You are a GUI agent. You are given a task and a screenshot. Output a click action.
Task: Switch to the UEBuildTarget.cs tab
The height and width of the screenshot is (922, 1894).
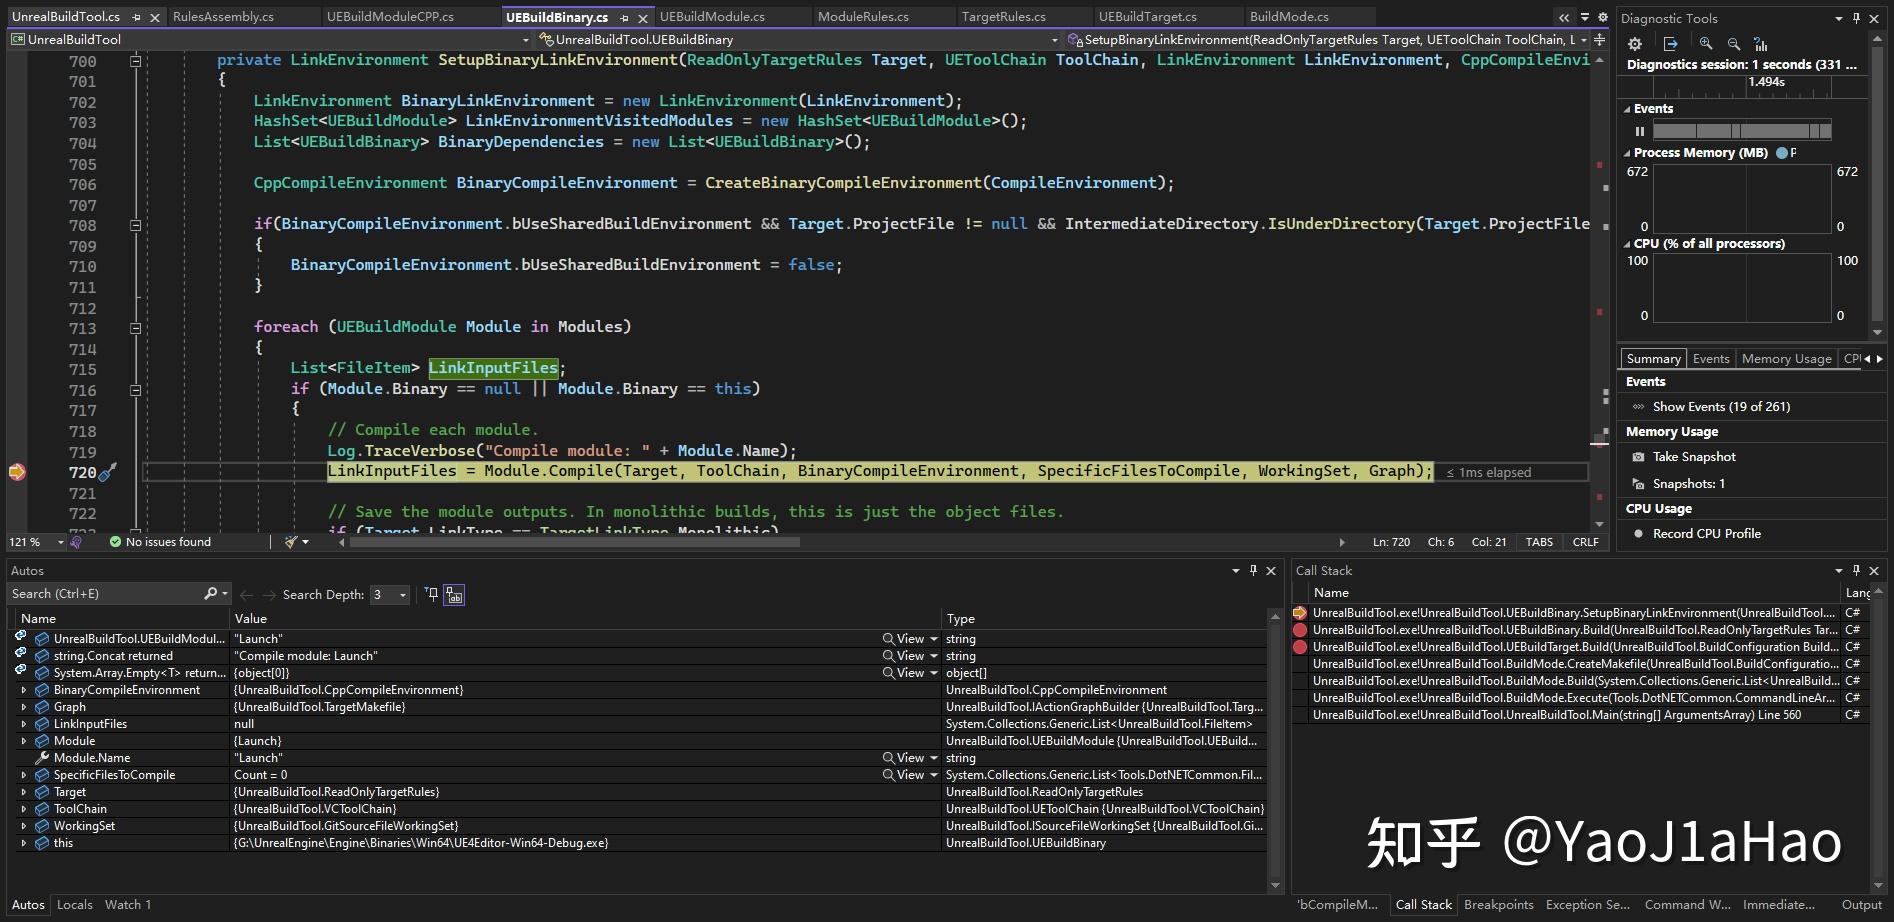click(x=1148, y=16)
